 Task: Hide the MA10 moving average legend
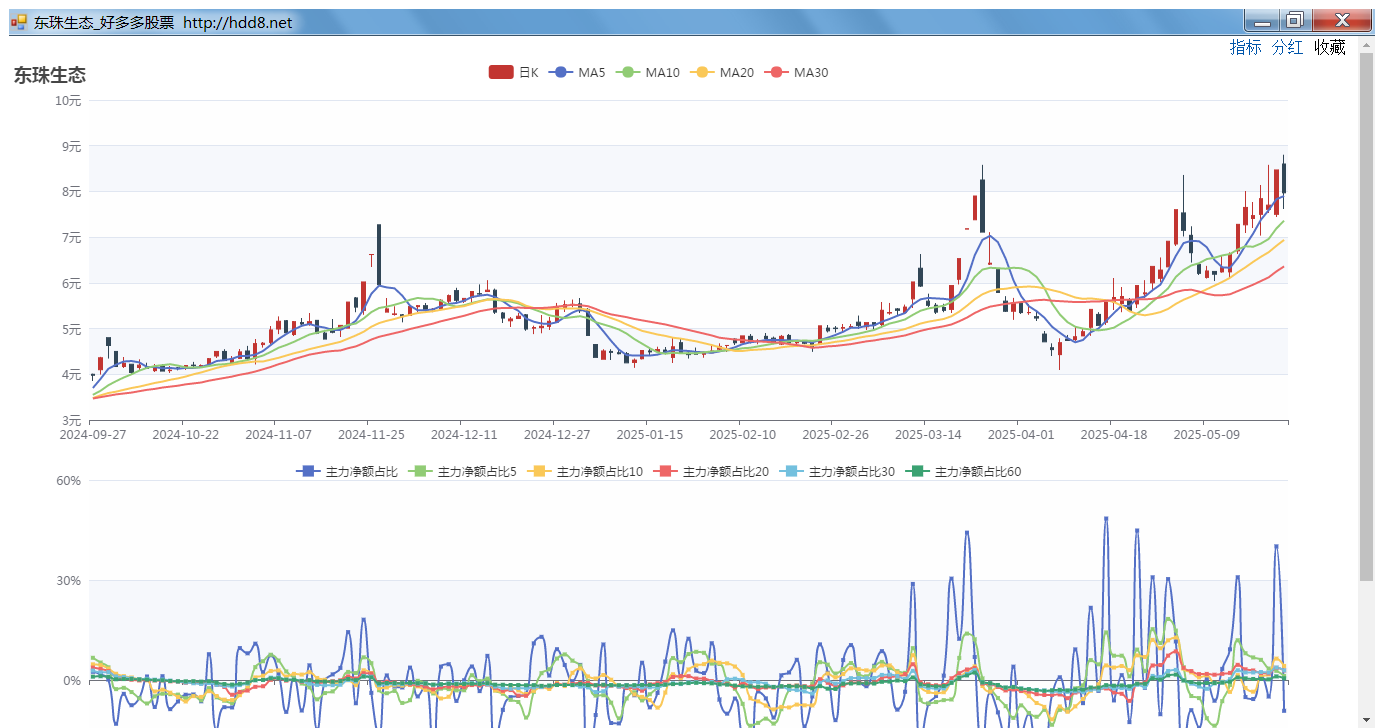pos(647,72)
